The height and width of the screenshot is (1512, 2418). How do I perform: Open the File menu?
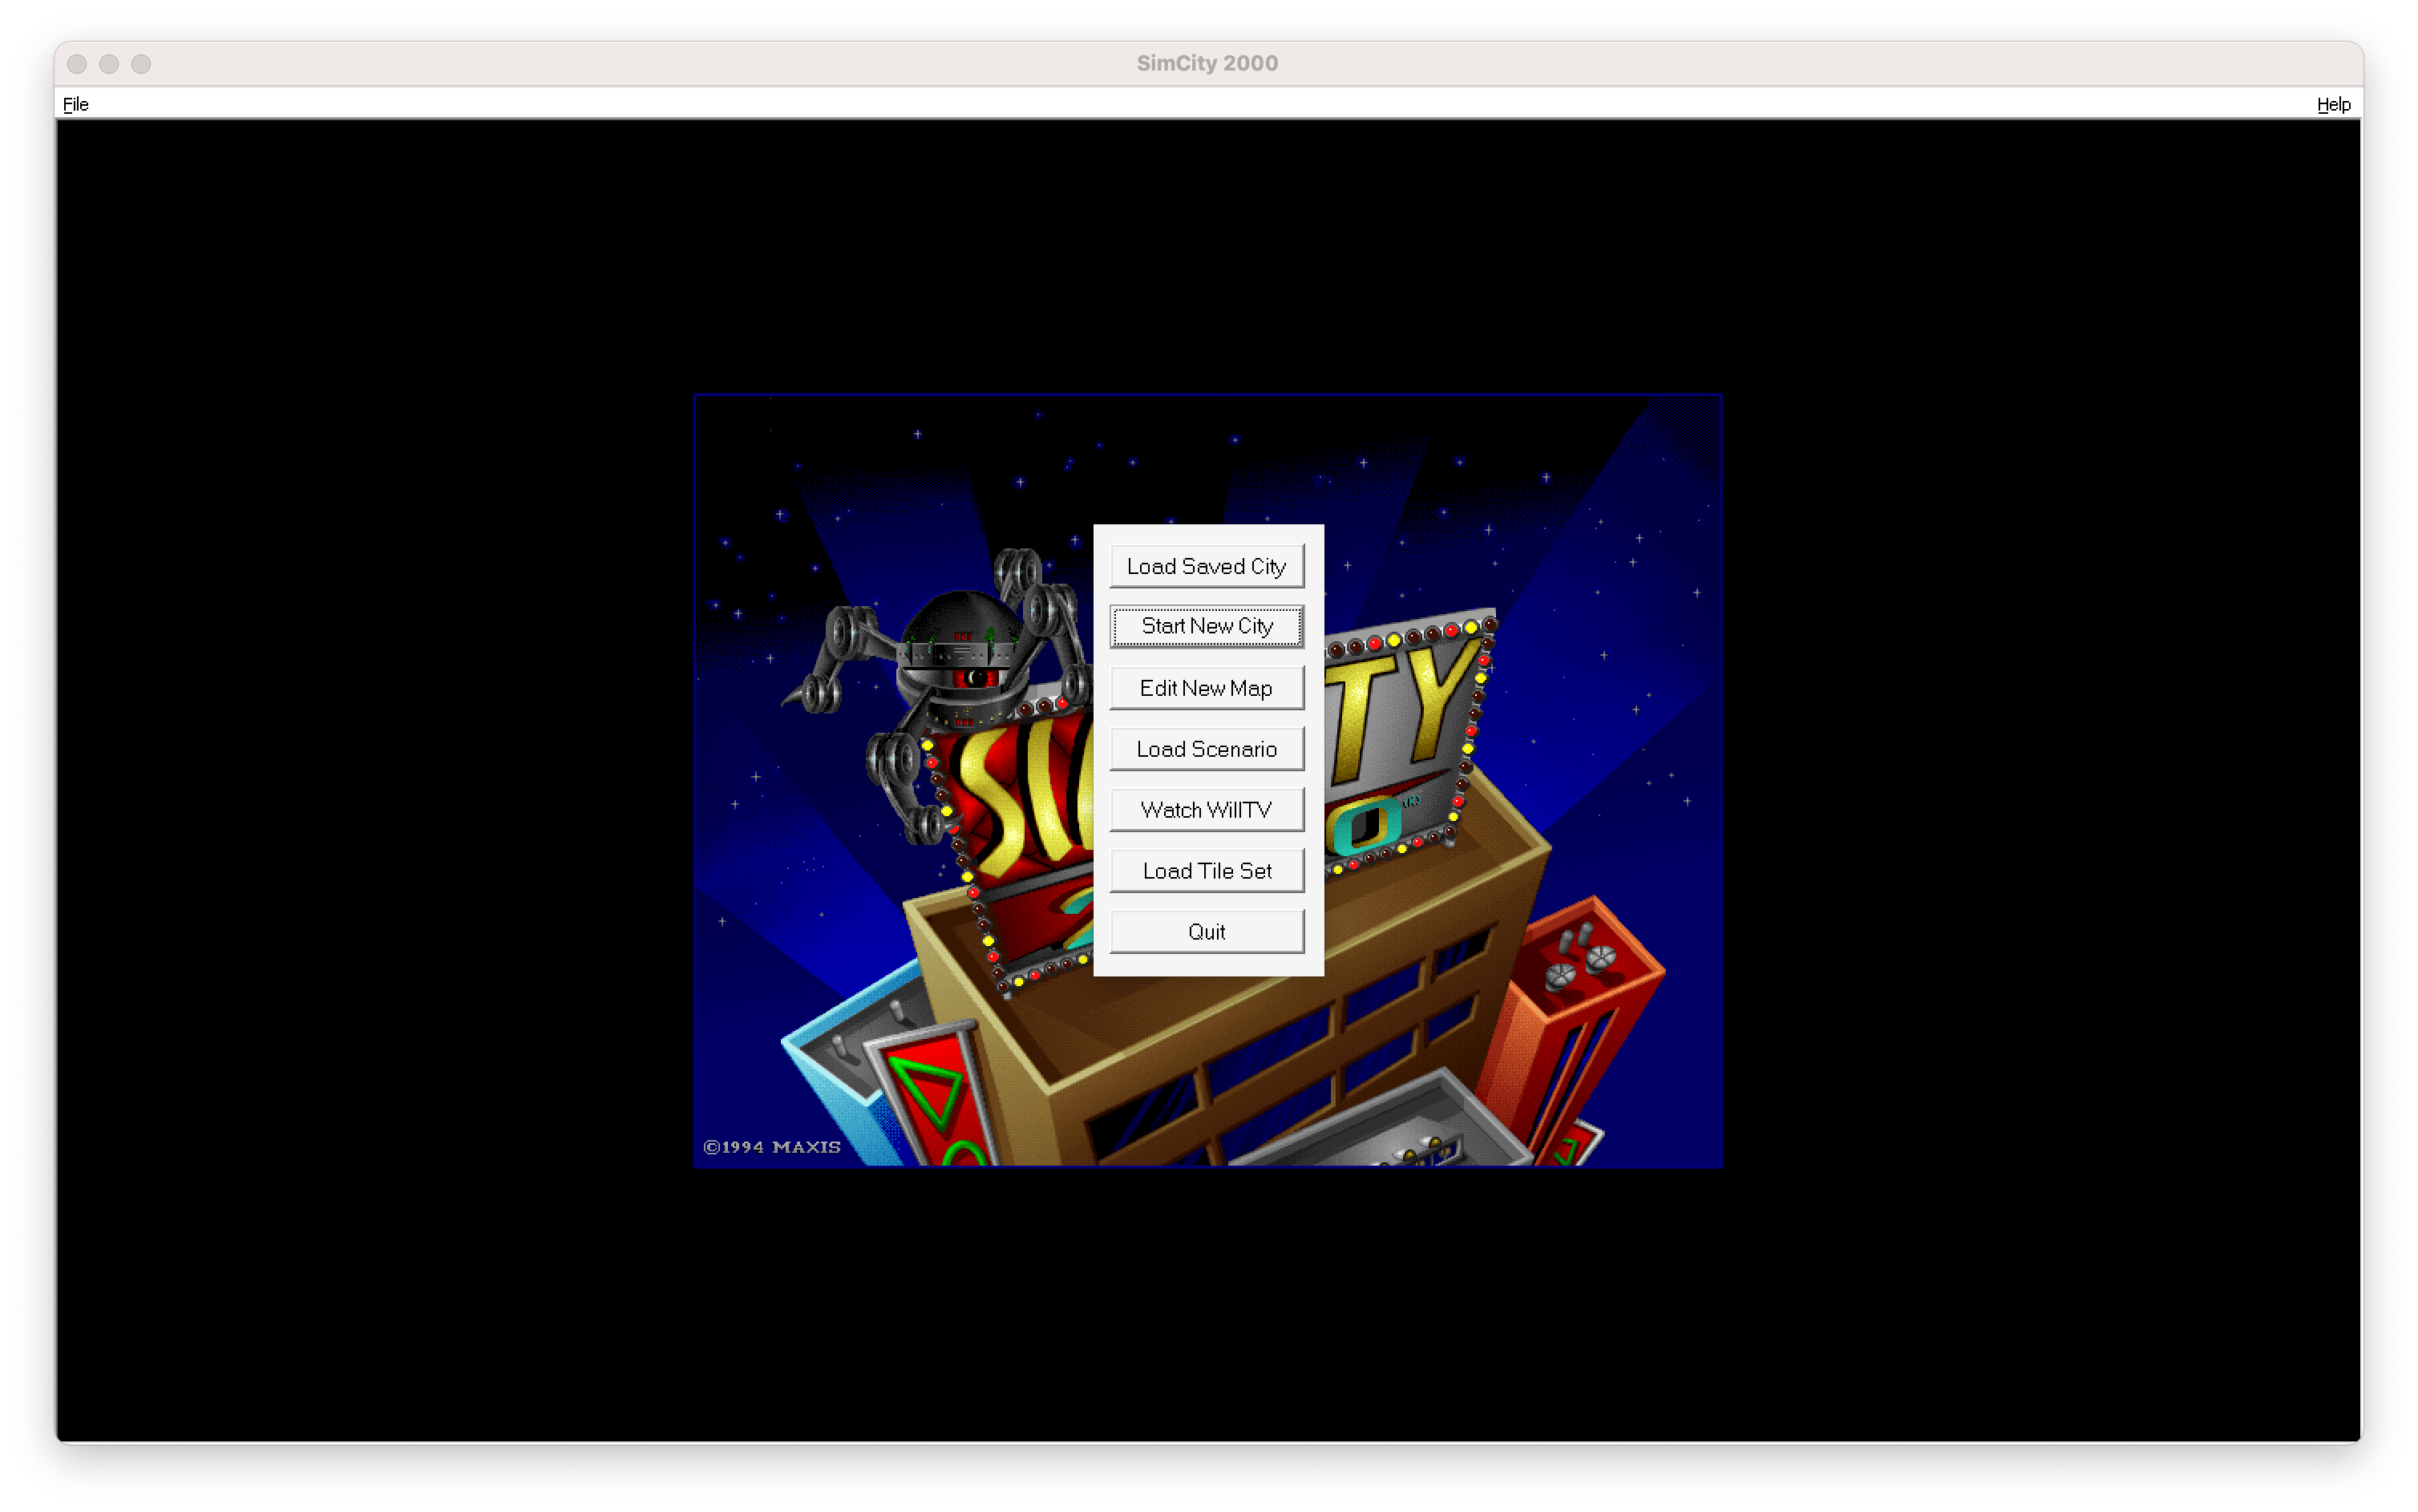point(76,104)
